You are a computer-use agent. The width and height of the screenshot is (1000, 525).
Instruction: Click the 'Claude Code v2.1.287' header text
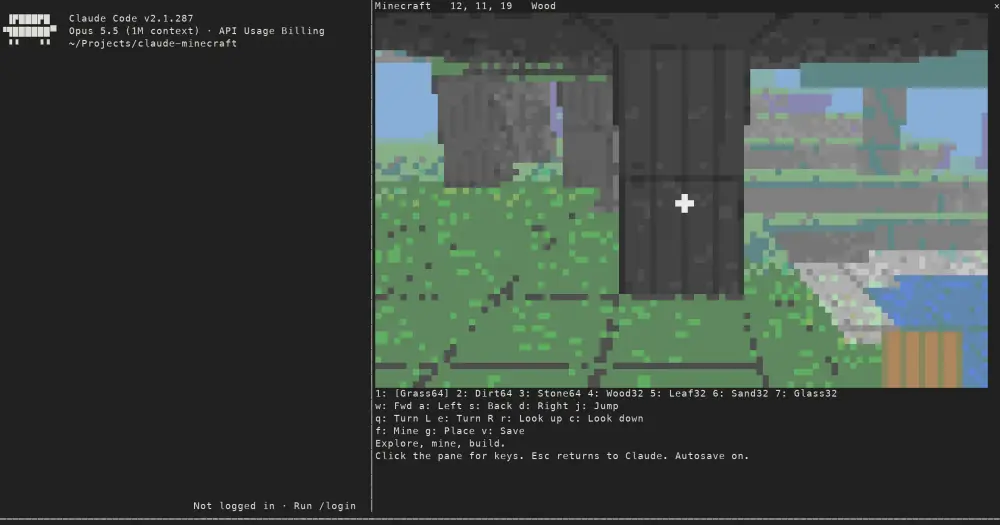[x=131, y=18]
